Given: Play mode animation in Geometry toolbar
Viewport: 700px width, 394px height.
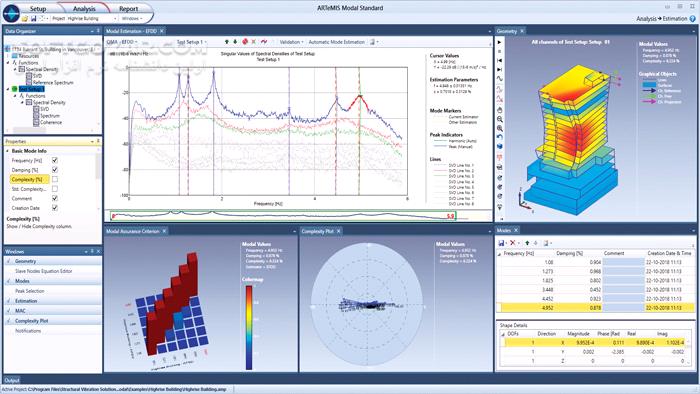Looking at the screenshot, I should (x=500, y=42).
